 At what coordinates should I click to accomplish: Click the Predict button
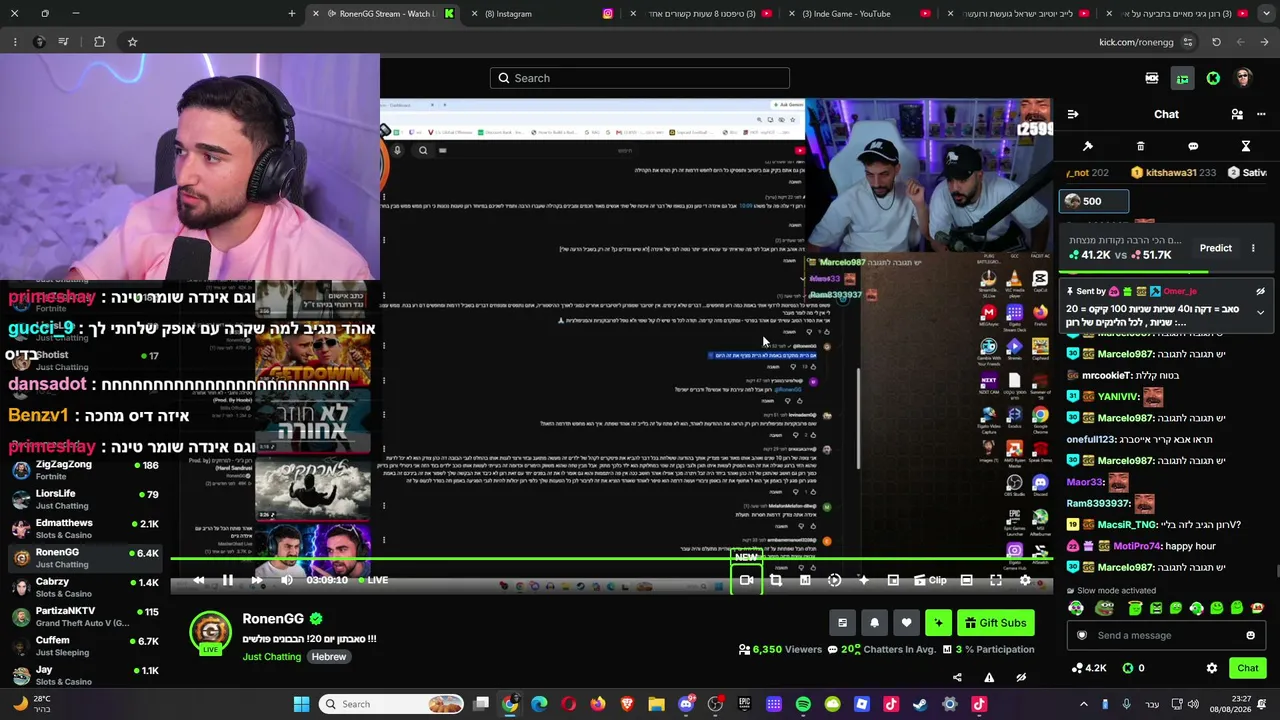click(1216, 248)
